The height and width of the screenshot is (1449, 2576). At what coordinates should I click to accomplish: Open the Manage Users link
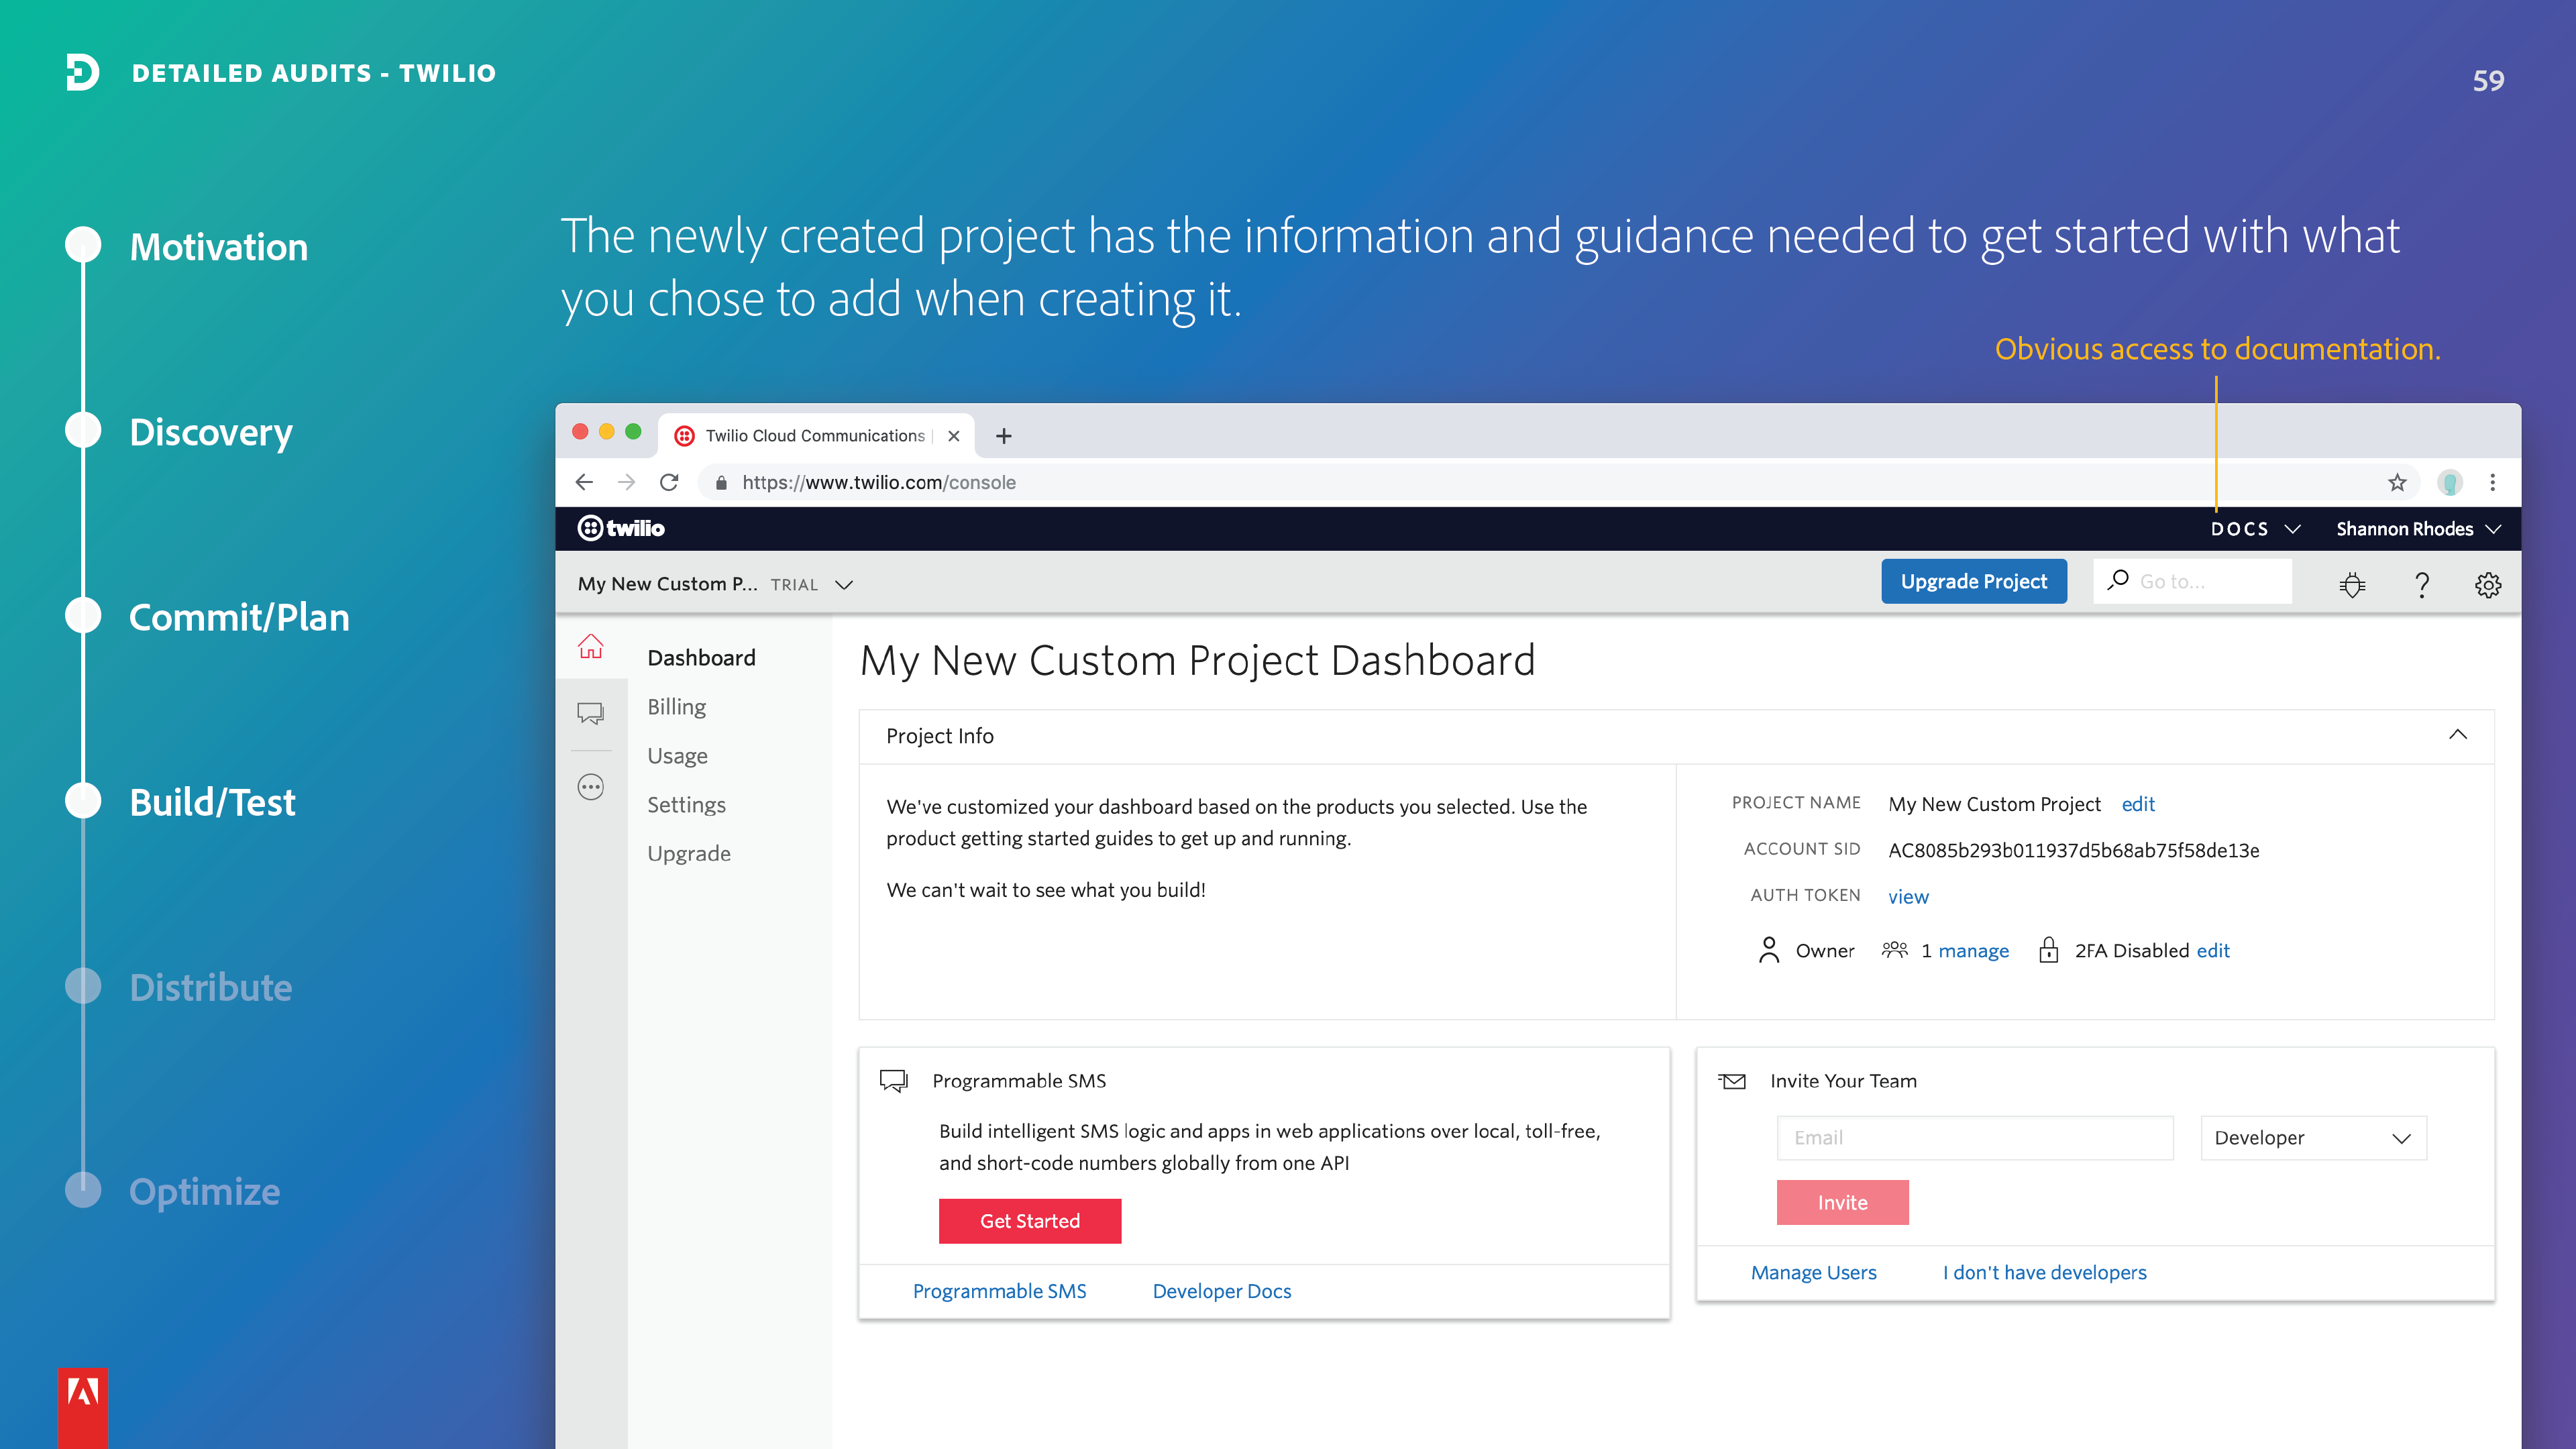pyautogui.click(x=1813, y=1272)
